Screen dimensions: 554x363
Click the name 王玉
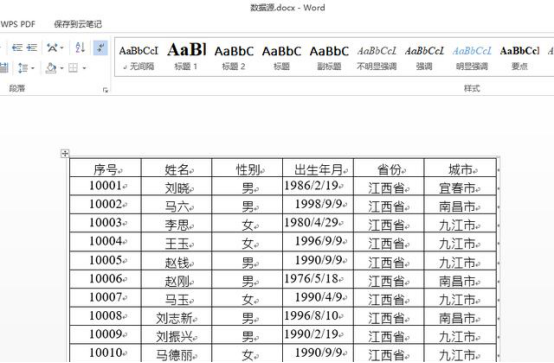177,244
